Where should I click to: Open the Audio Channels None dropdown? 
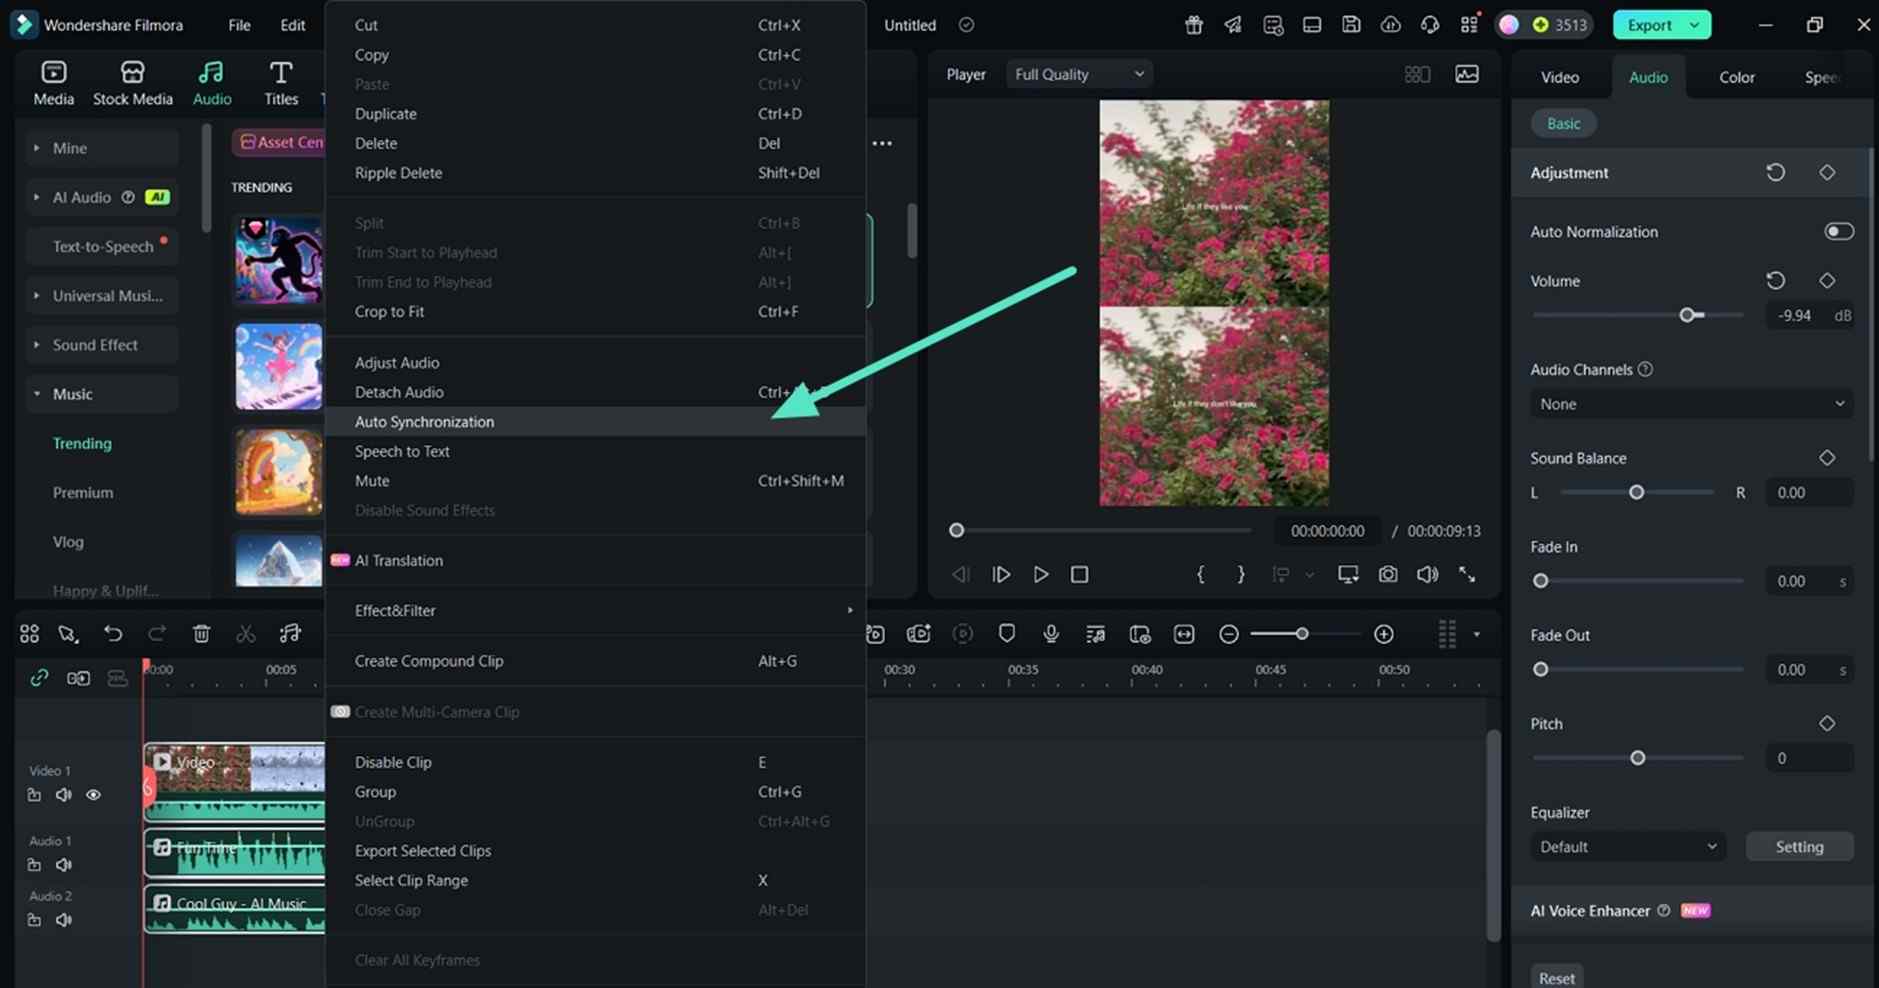click(1691, 404)
